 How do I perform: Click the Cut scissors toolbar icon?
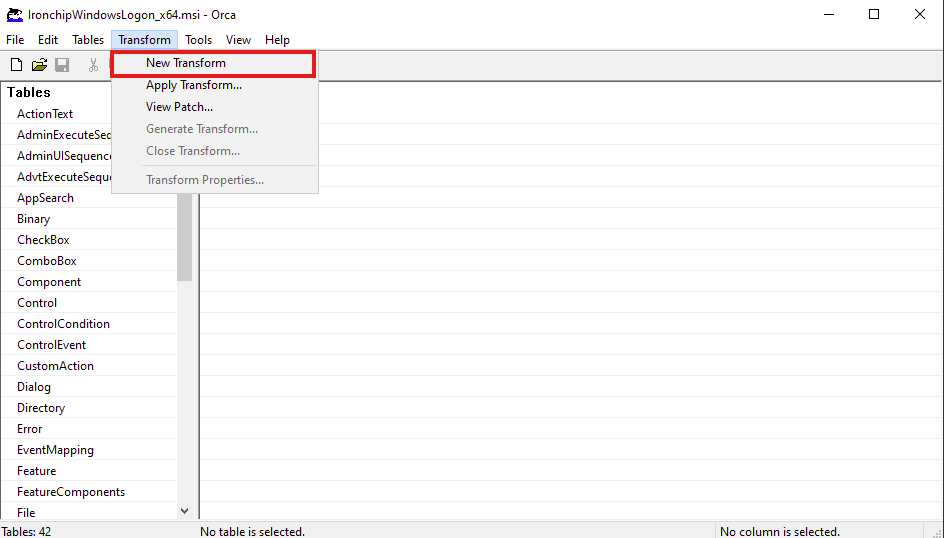point(93,65)
